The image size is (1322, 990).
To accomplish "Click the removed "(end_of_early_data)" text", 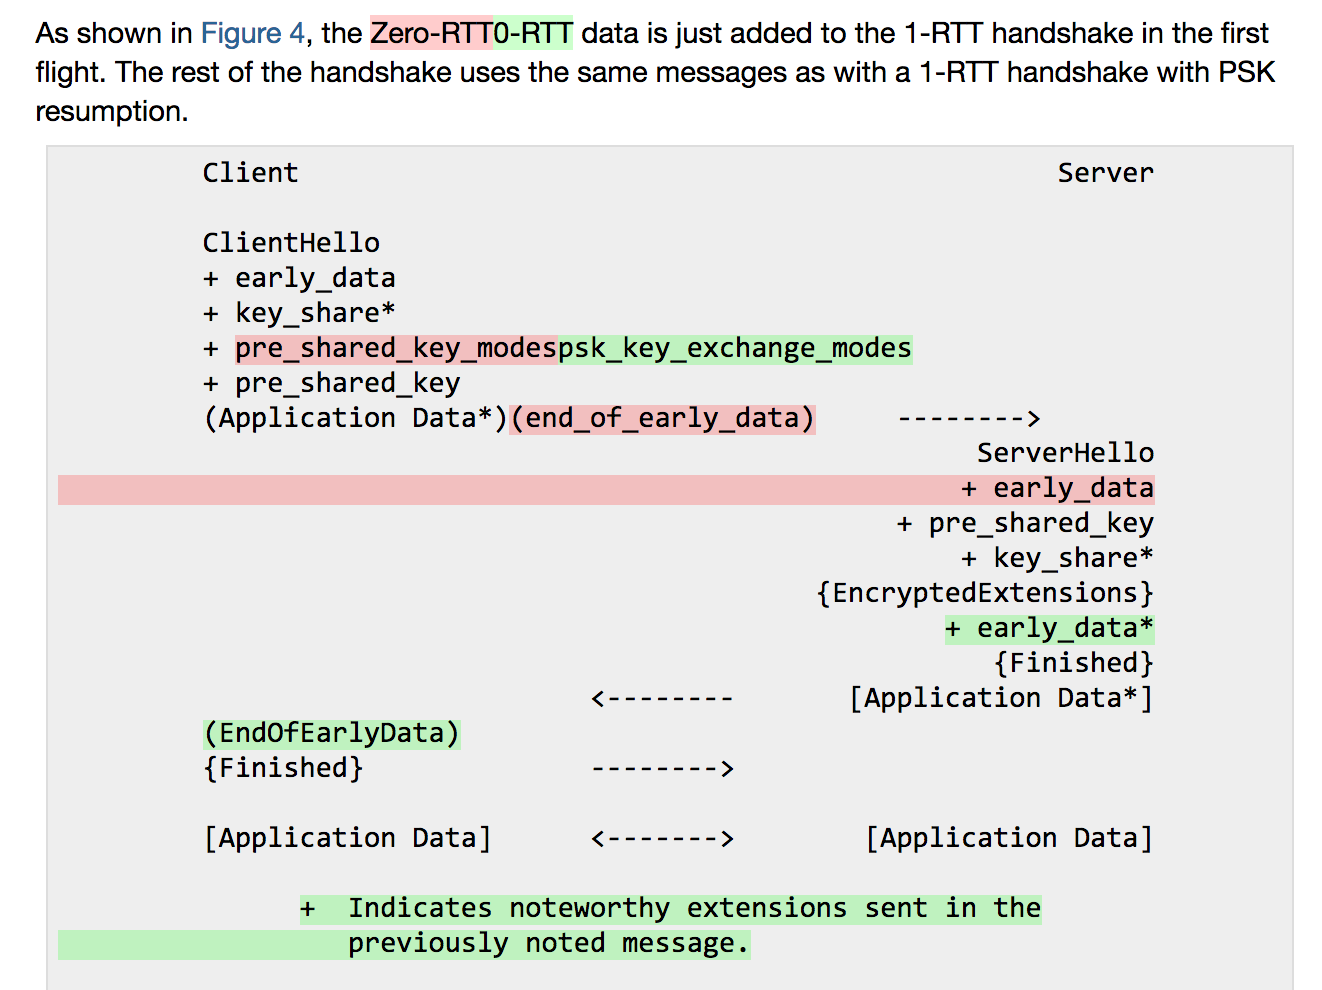I will (x=663, y=418).
